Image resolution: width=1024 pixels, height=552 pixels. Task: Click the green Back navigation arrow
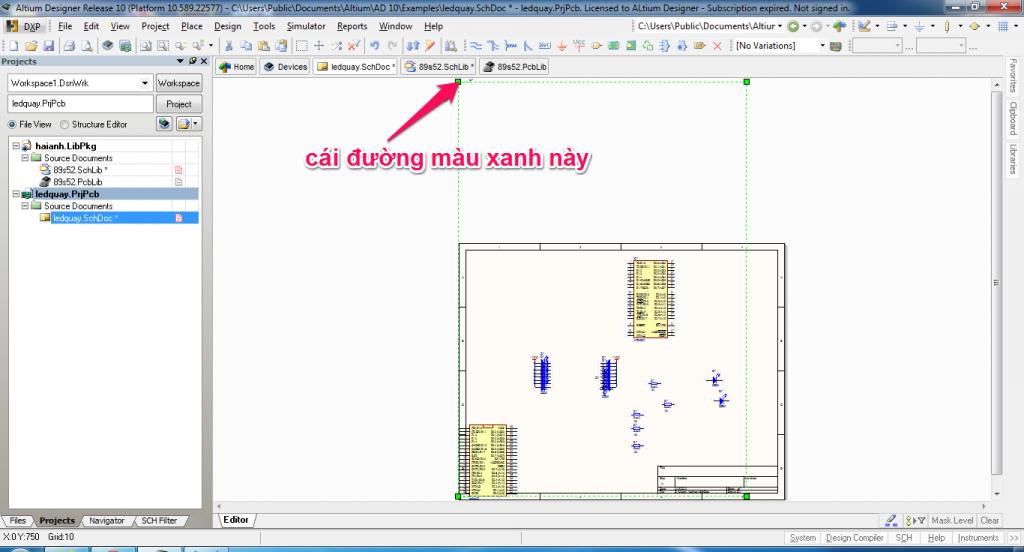pyautogui.click(x=793, y=26)
